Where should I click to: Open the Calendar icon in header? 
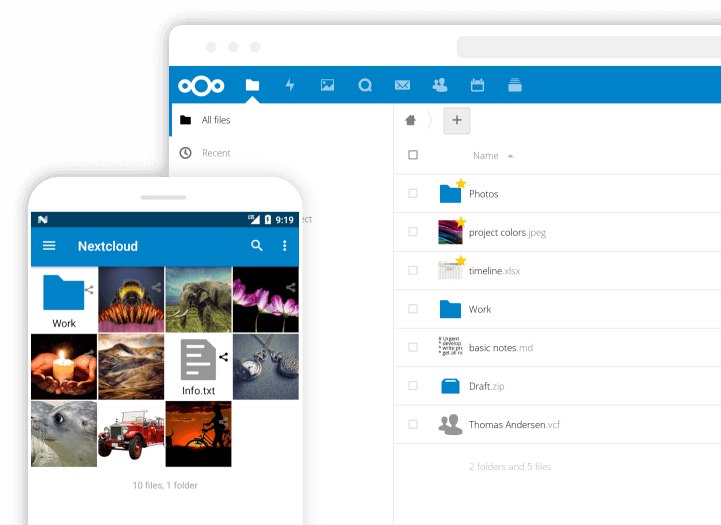point(477,85)
